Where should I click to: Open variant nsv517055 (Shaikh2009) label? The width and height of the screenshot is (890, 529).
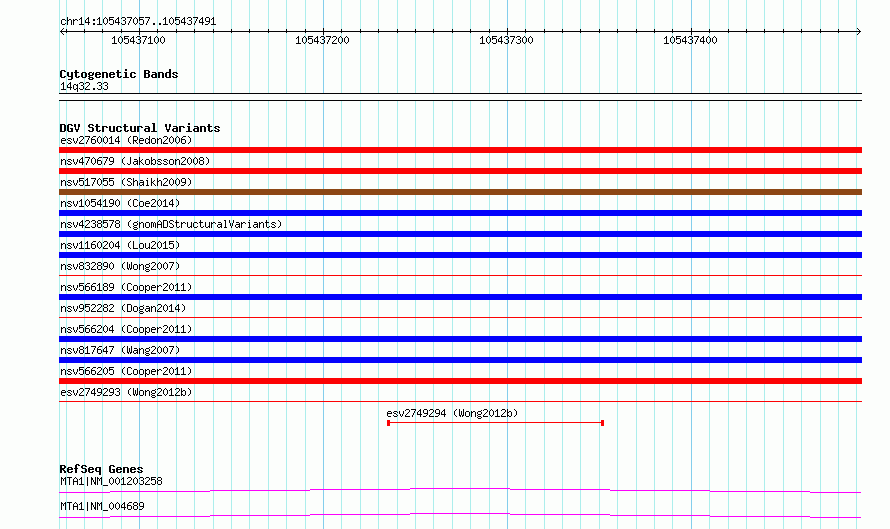pyautogui.click(x=126, y=182)
